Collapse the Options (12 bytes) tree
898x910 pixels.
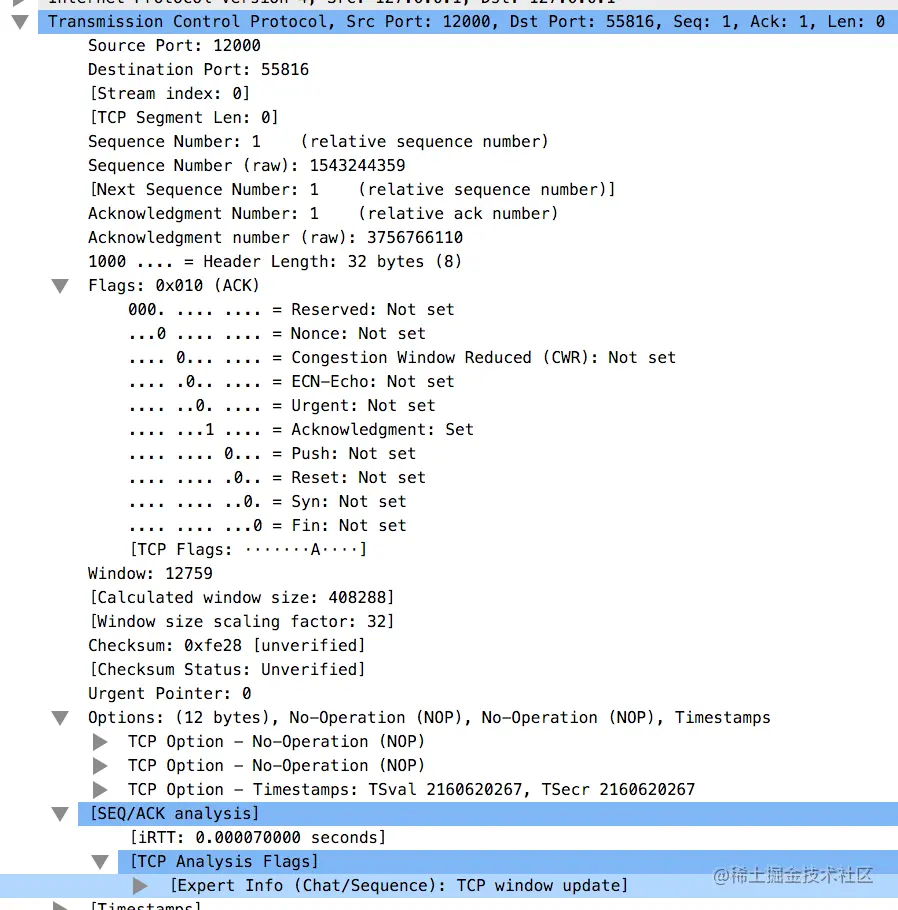[x=60, y=718]
